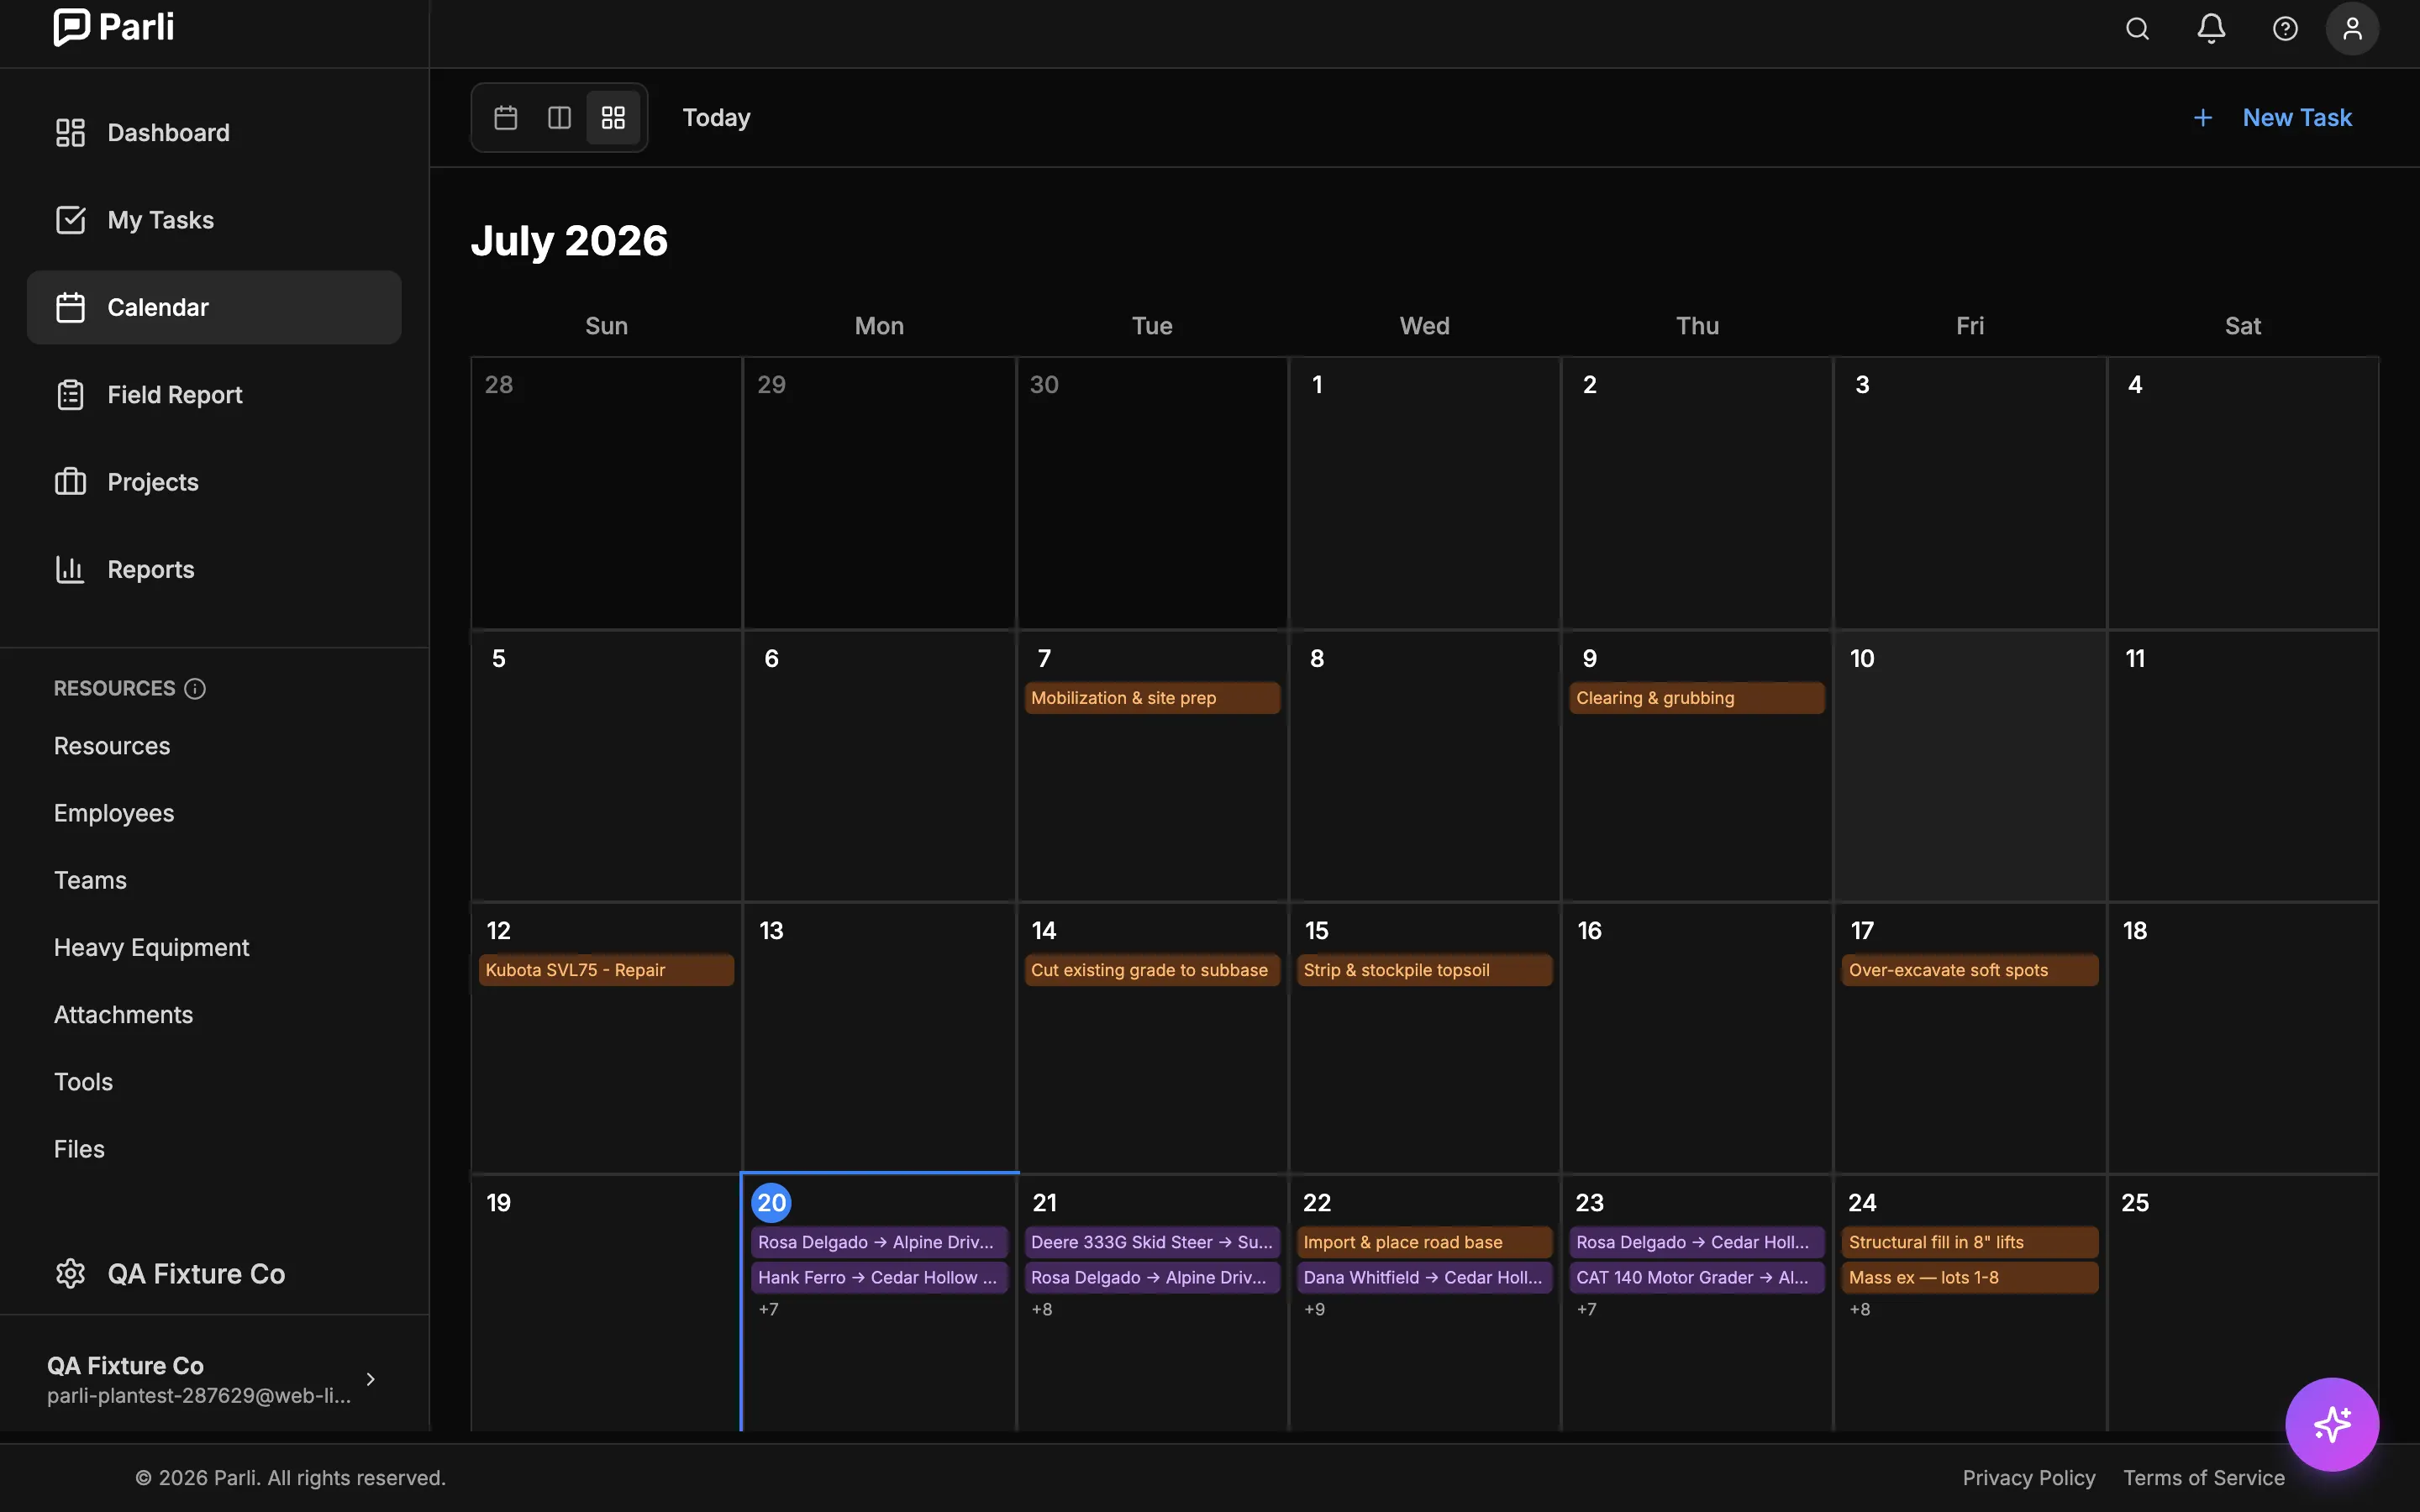Open CAT 140 Motor Grader assignment

click(1697, 1277)
